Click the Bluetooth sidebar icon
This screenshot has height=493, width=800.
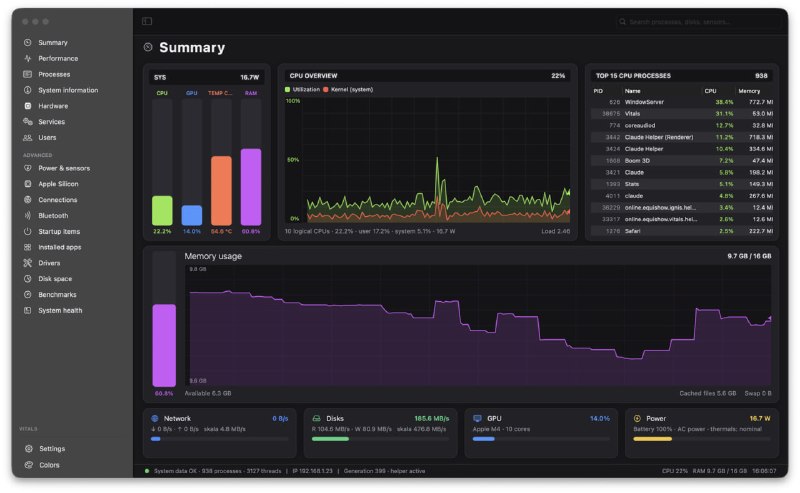tap(28, 215)
